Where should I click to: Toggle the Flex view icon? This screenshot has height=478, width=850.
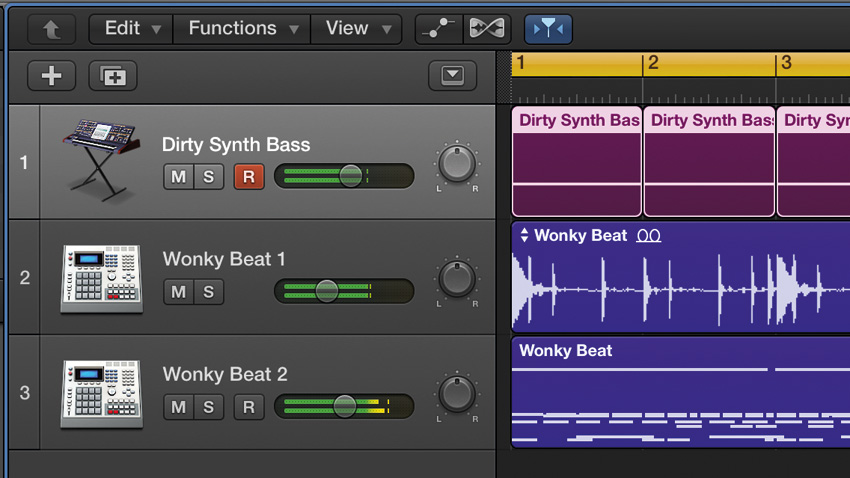click(487, 29)
